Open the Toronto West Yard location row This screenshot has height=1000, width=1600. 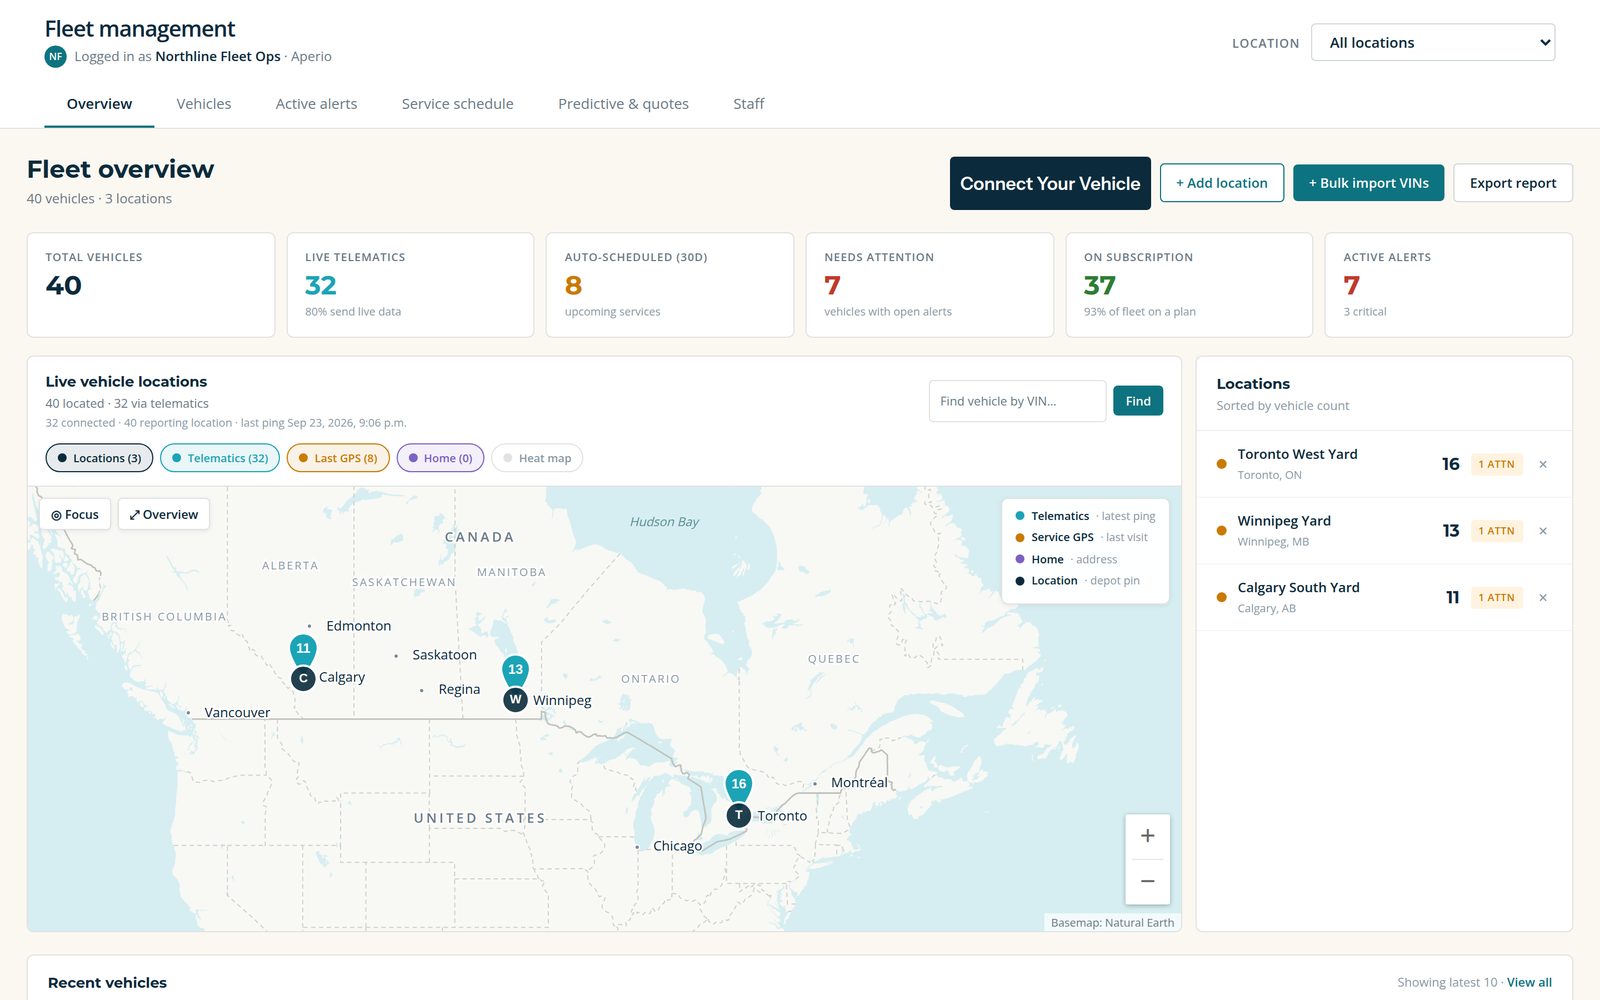1384,464
